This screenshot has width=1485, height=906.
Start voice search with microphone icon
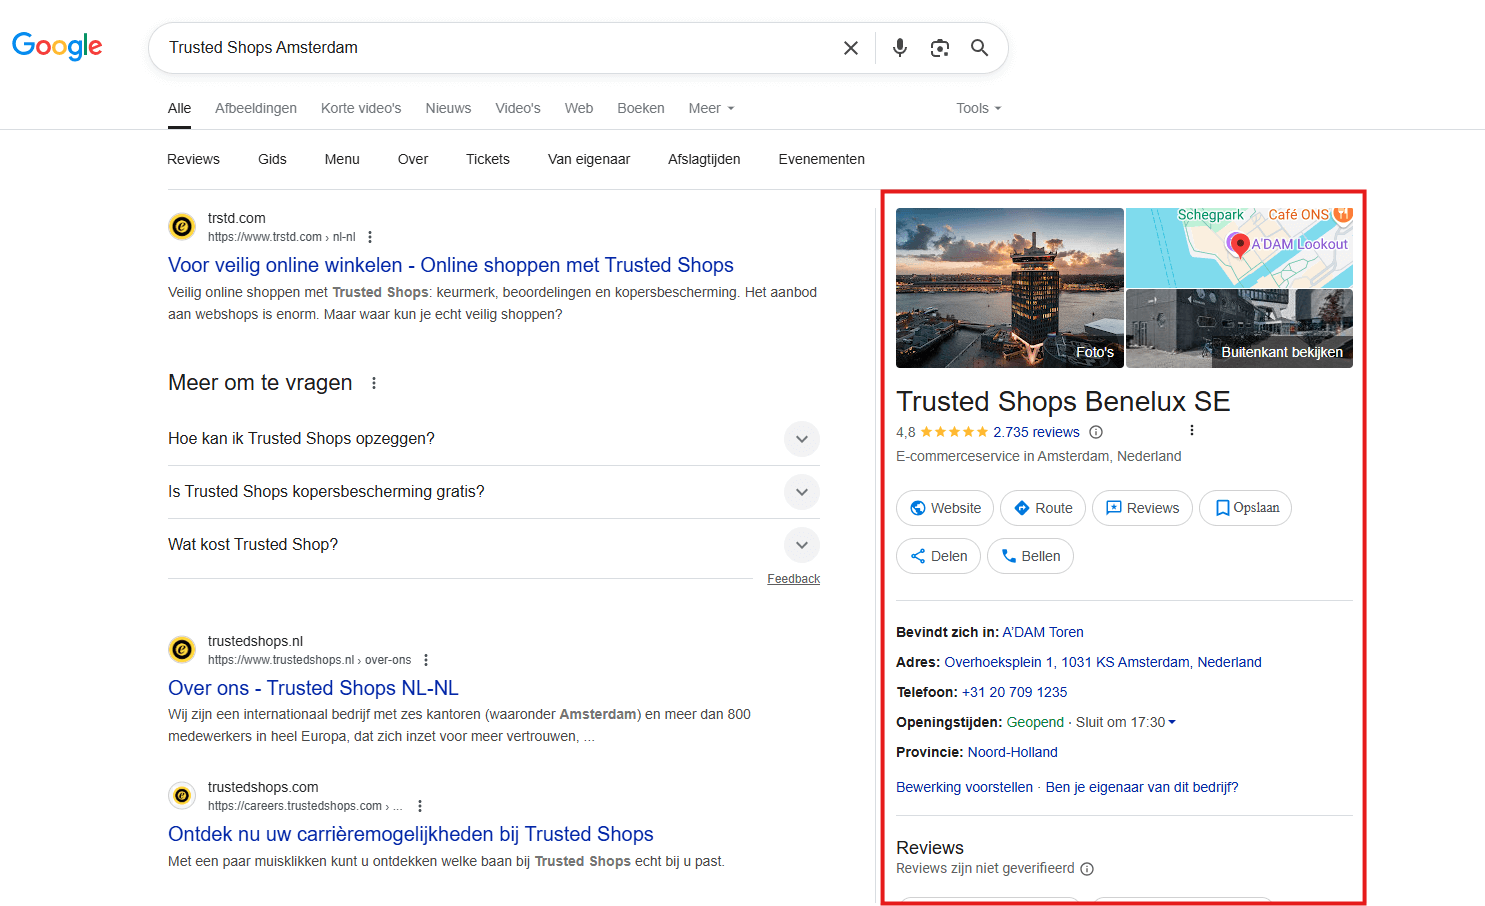(x=900, y=48)
